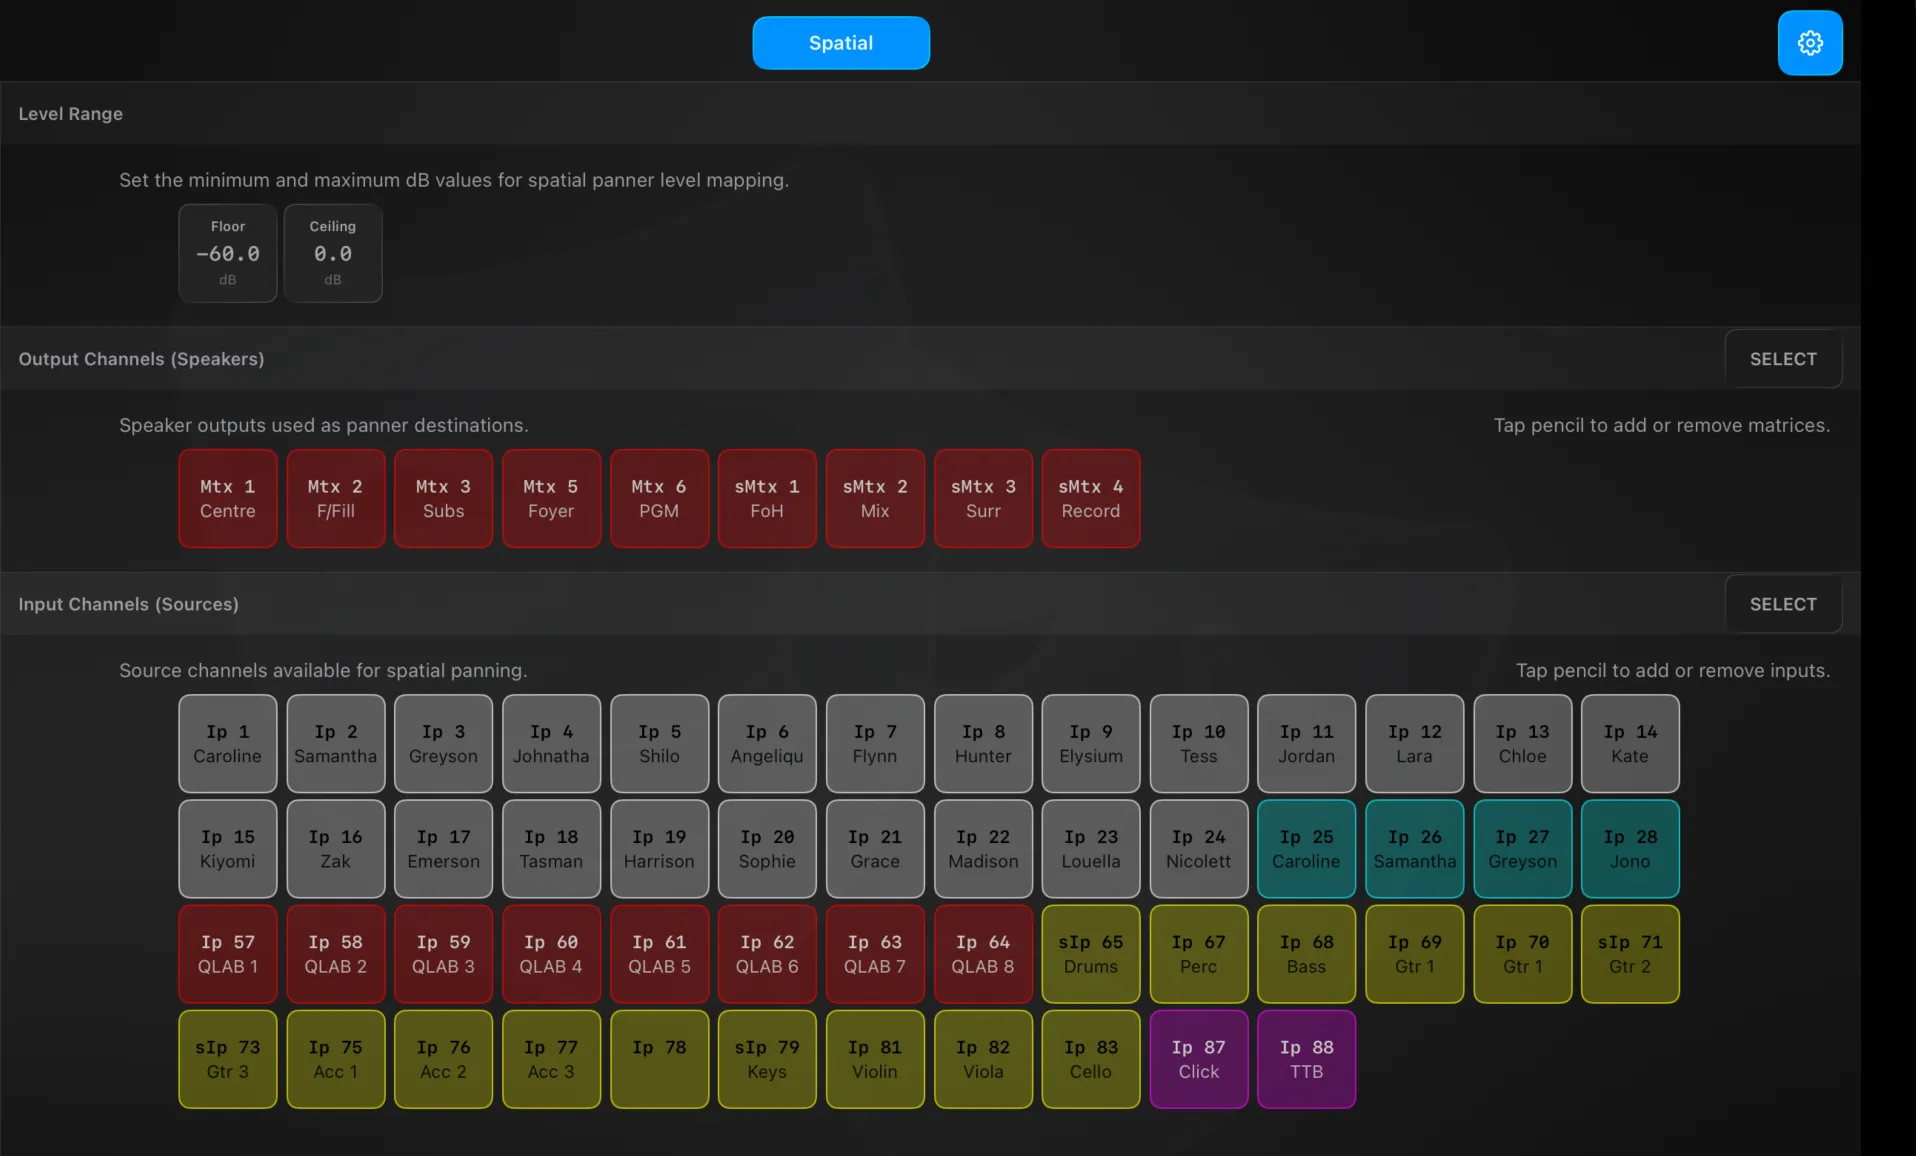The image size is (1916, 1156).
Task: Select sMtx 2 Mix output tile
Action: click(875, 498)
